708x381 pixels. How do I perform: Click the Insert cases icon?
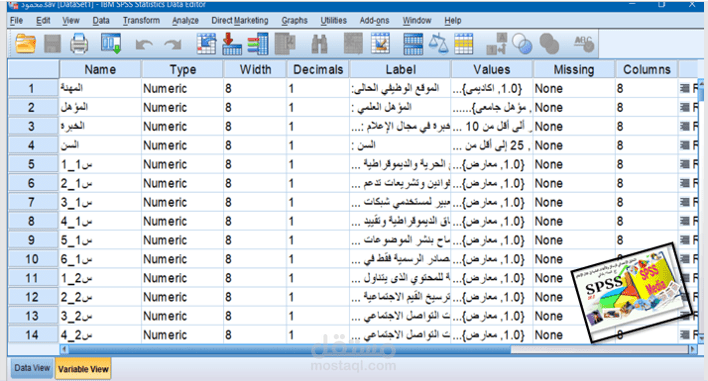point(353,44)
